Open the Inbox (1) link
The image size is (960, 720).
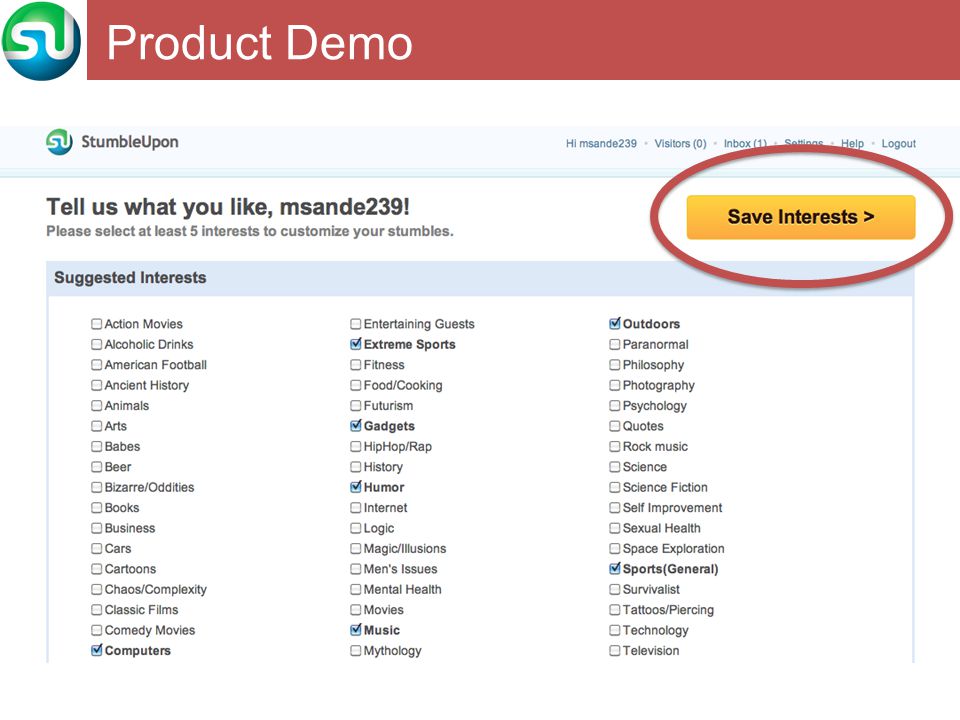click(745, 143)
